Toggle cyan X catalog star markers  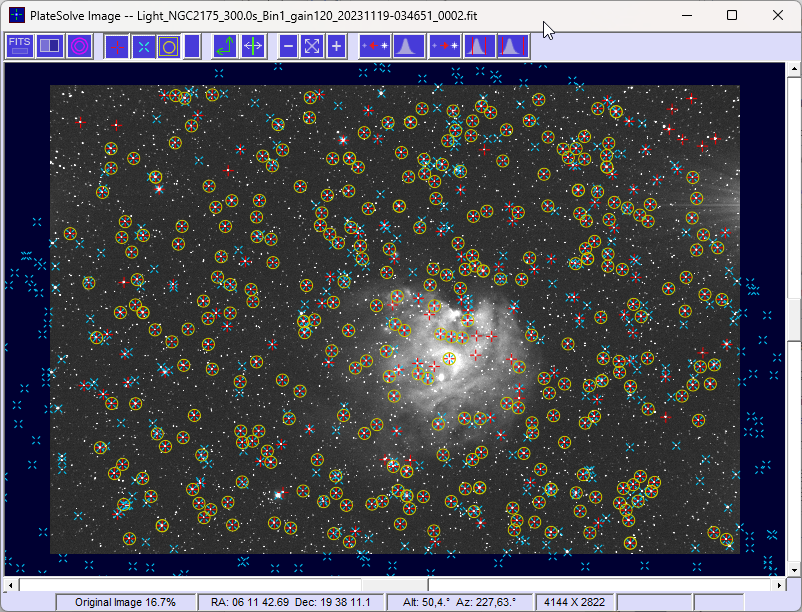pos(144,47)
